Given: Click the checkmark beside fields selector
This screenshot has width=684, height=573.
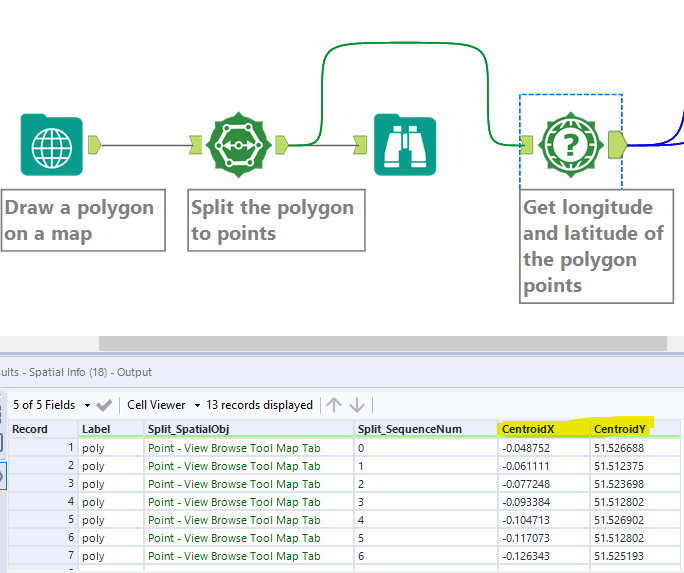Looking at the screenshot, I should 104,405.
